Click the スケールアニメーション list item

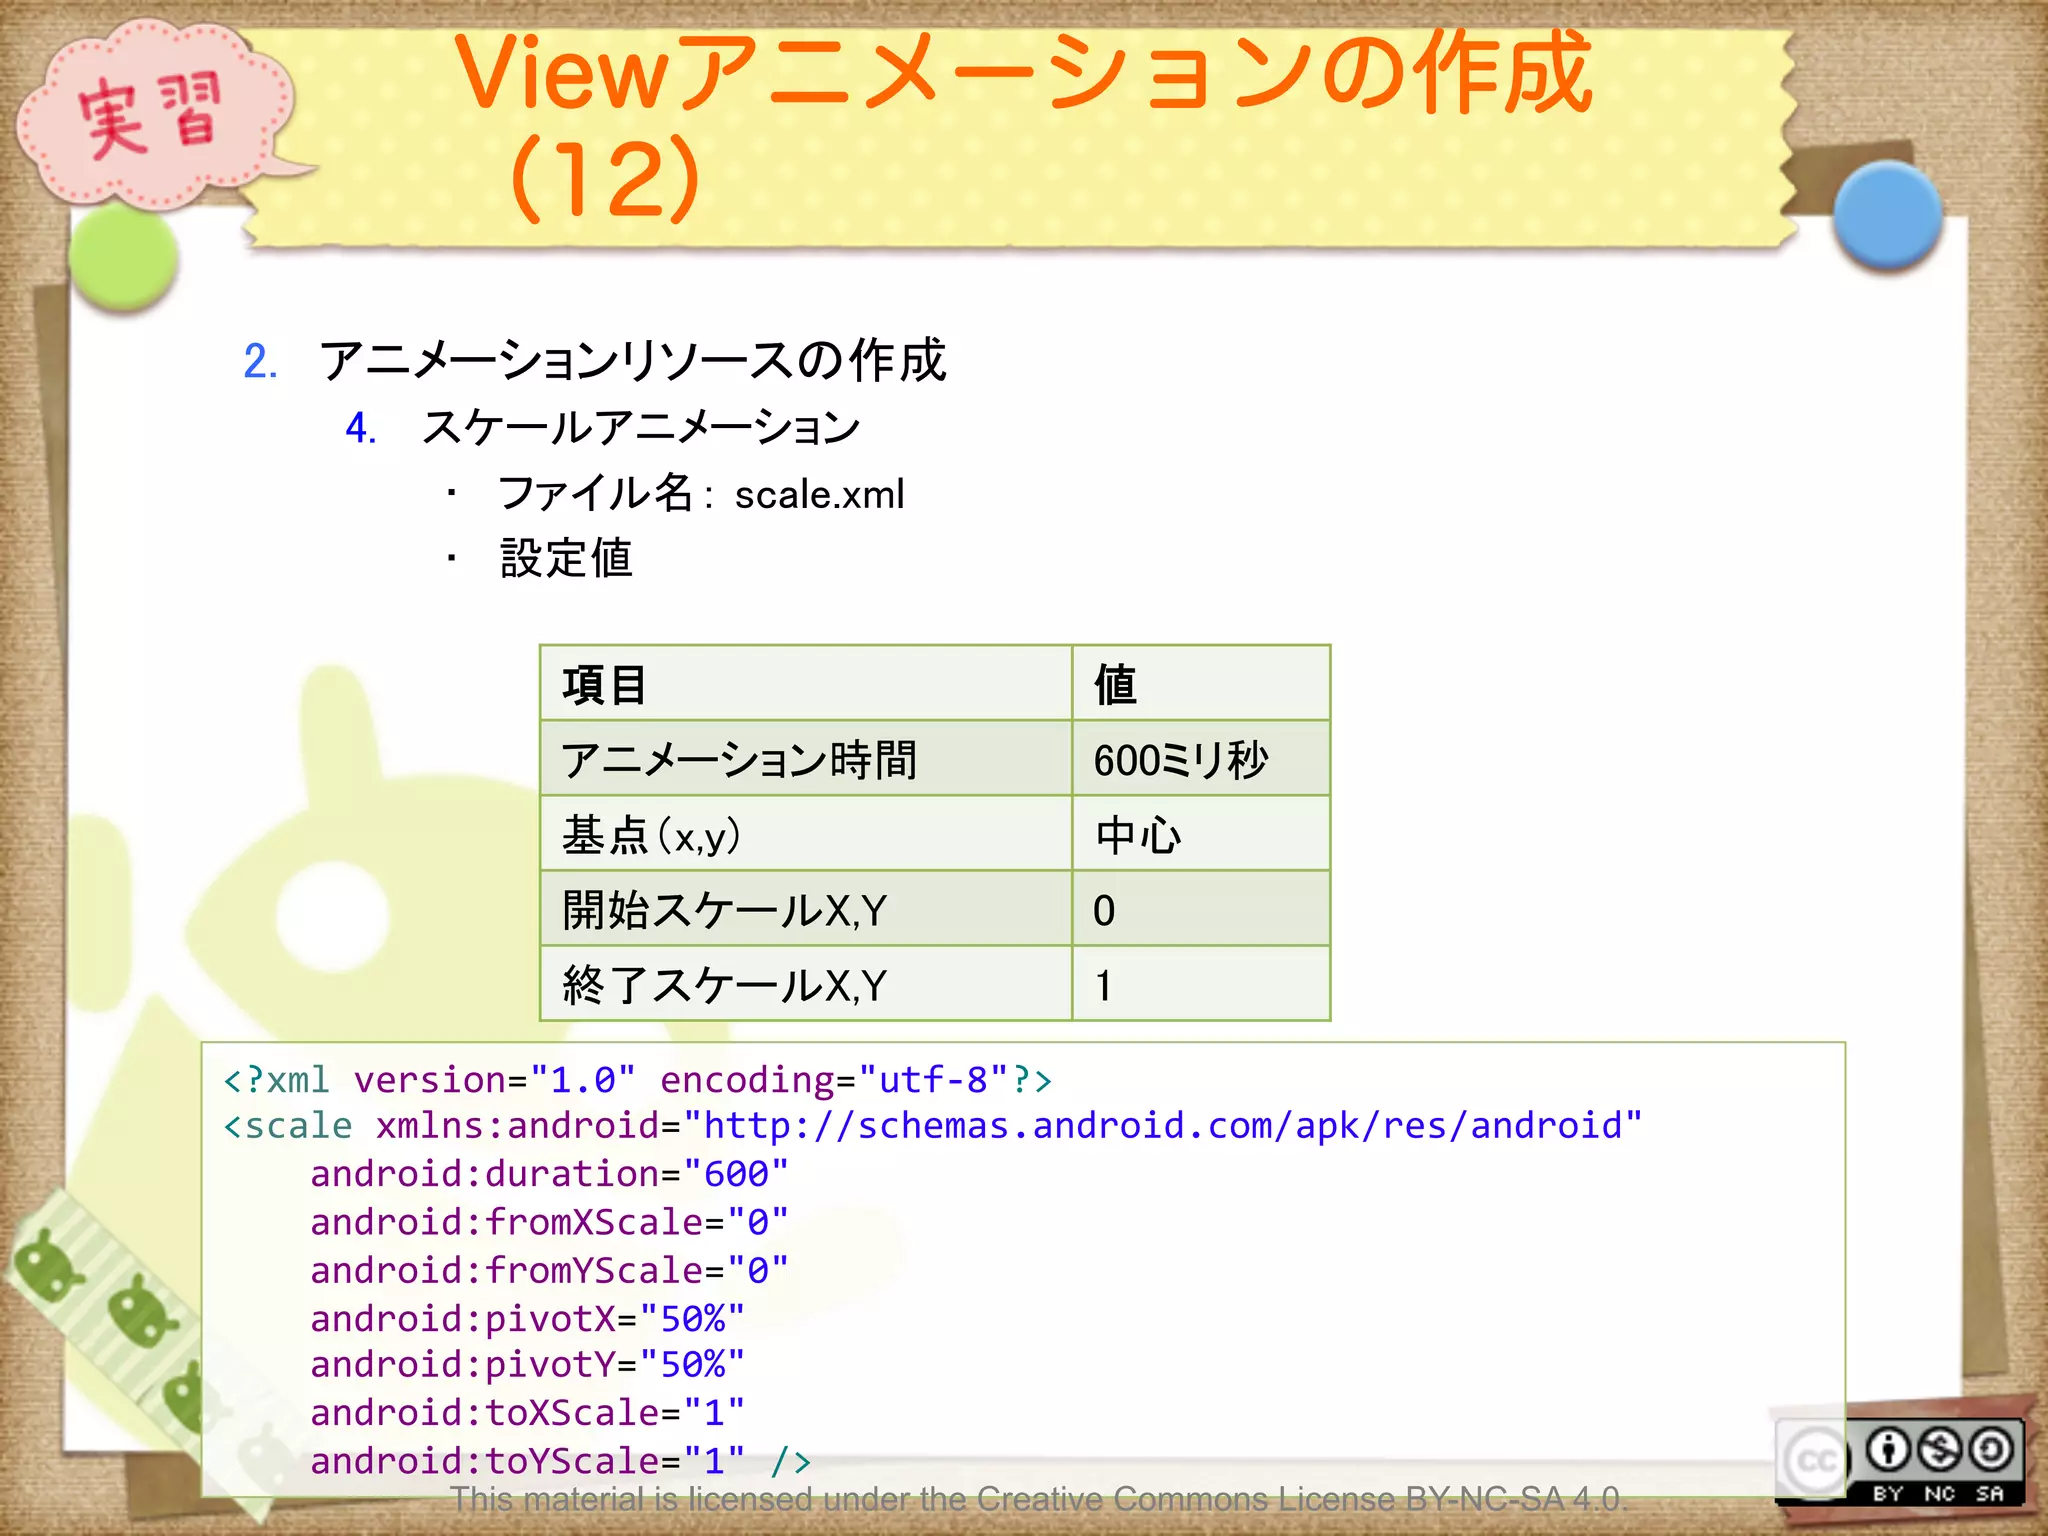click(x=640, y=428)
